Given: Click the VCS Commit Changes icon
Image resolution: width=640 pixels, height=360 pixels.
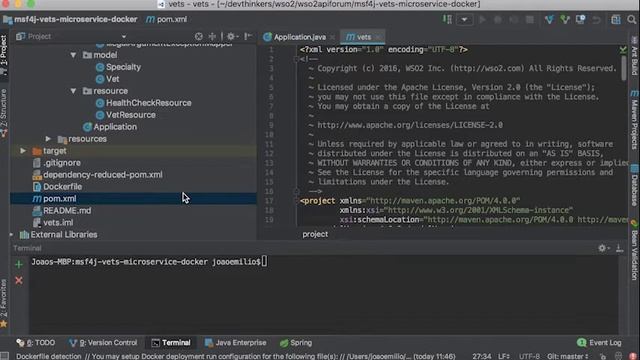Looking at the screenshot, I should 565,20.
